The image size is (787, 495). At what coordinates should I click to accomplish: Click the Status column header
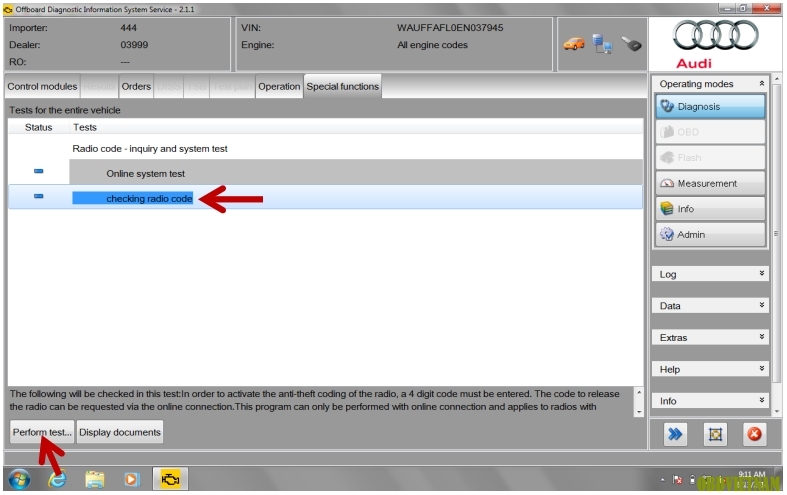pyautogui.click(x=39, y=128)
